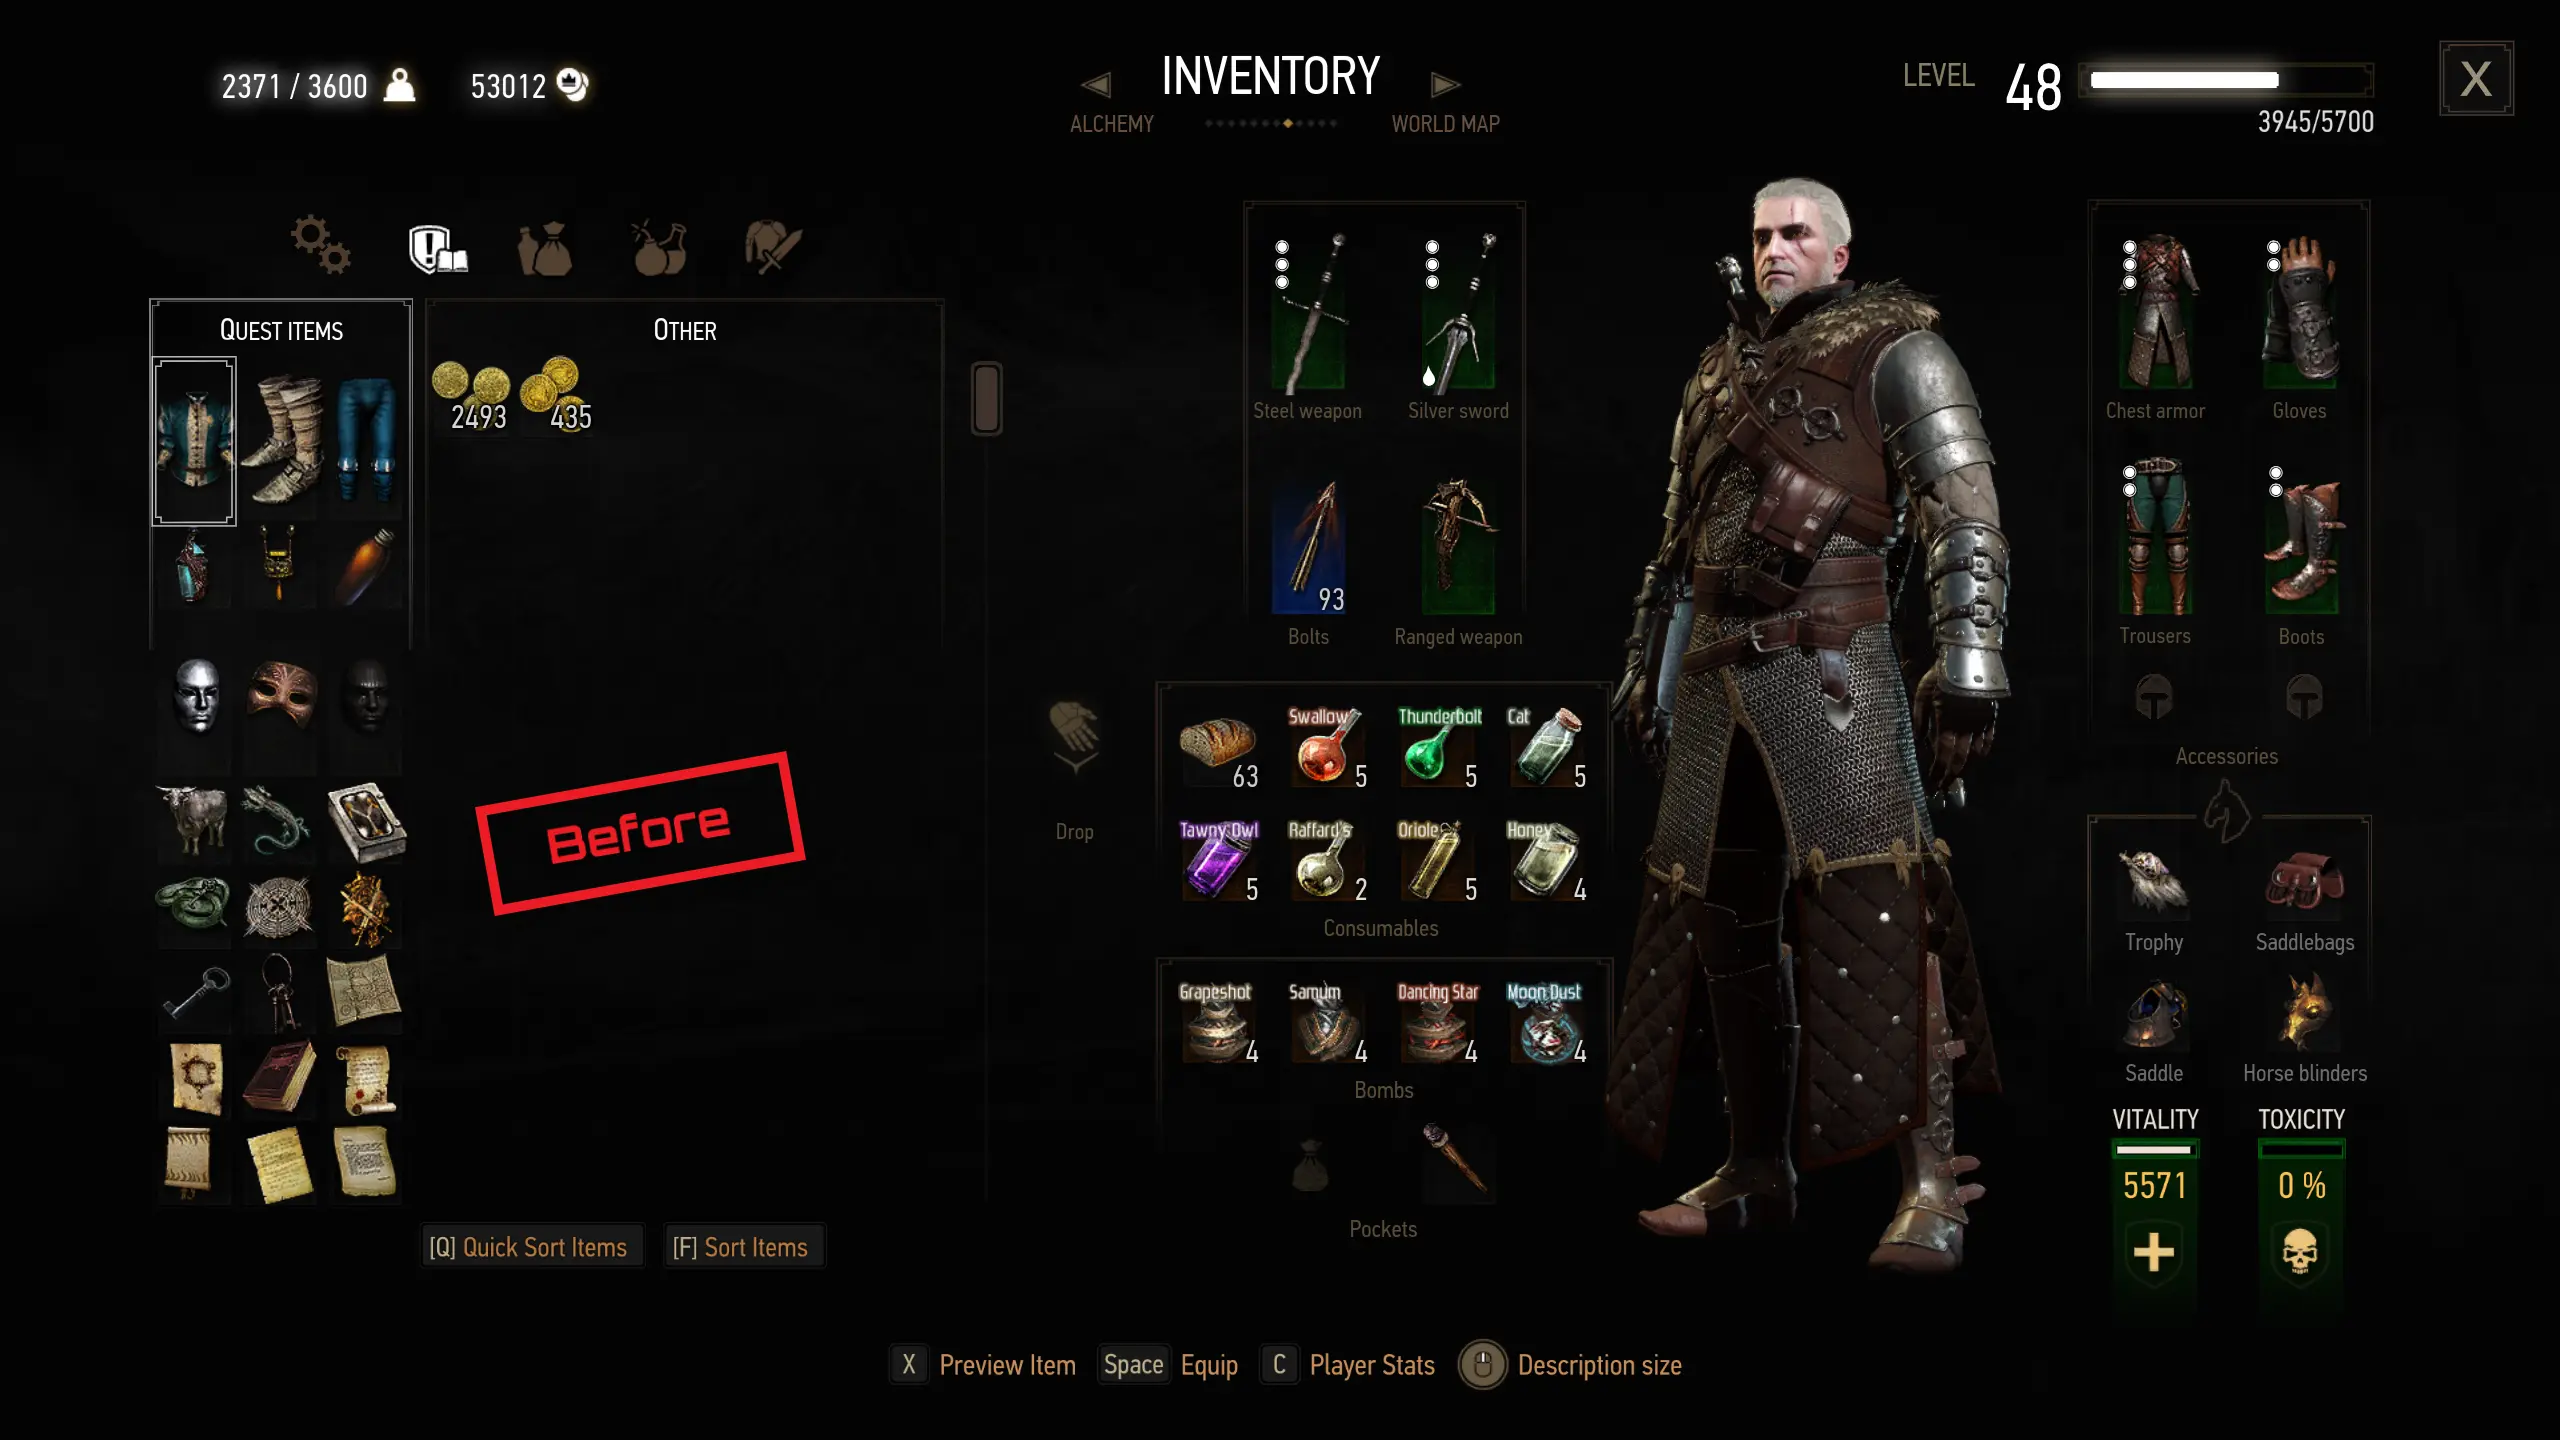The width and height of the screenshot is (2560, 1440).
Task: Select the Horse blinders slot
Action: coord(2303,1013)
